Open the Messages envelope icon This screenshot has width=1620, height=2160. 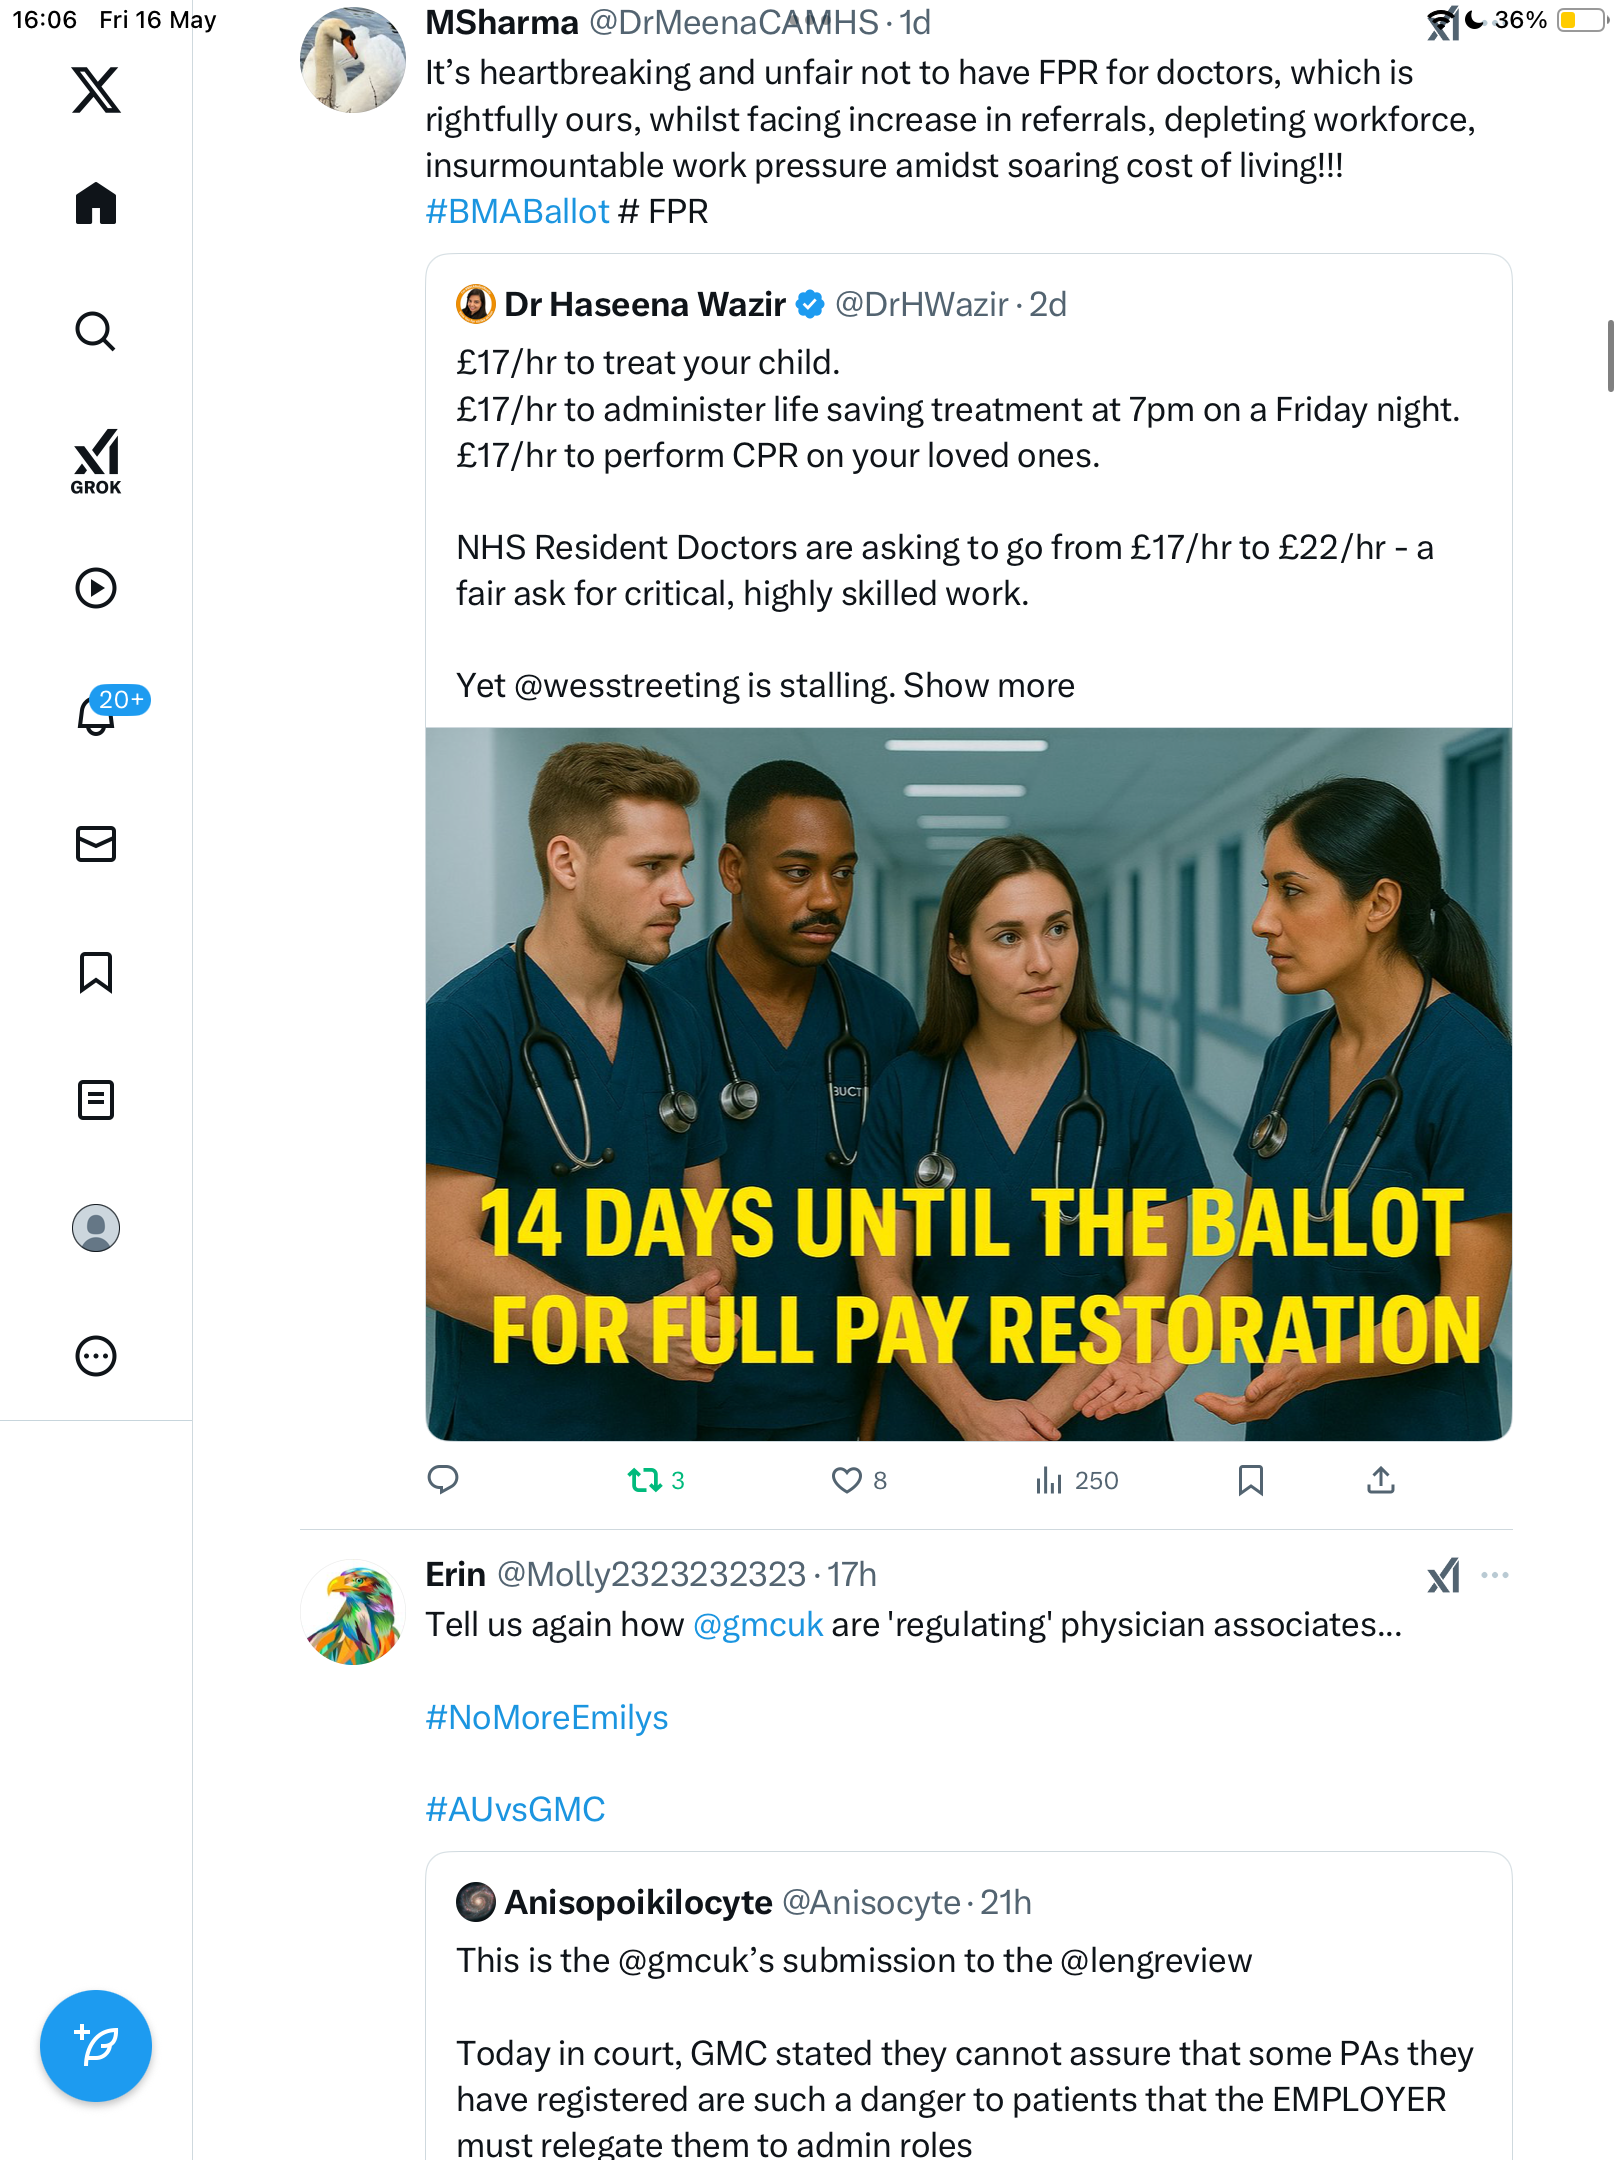click(96, 844)
